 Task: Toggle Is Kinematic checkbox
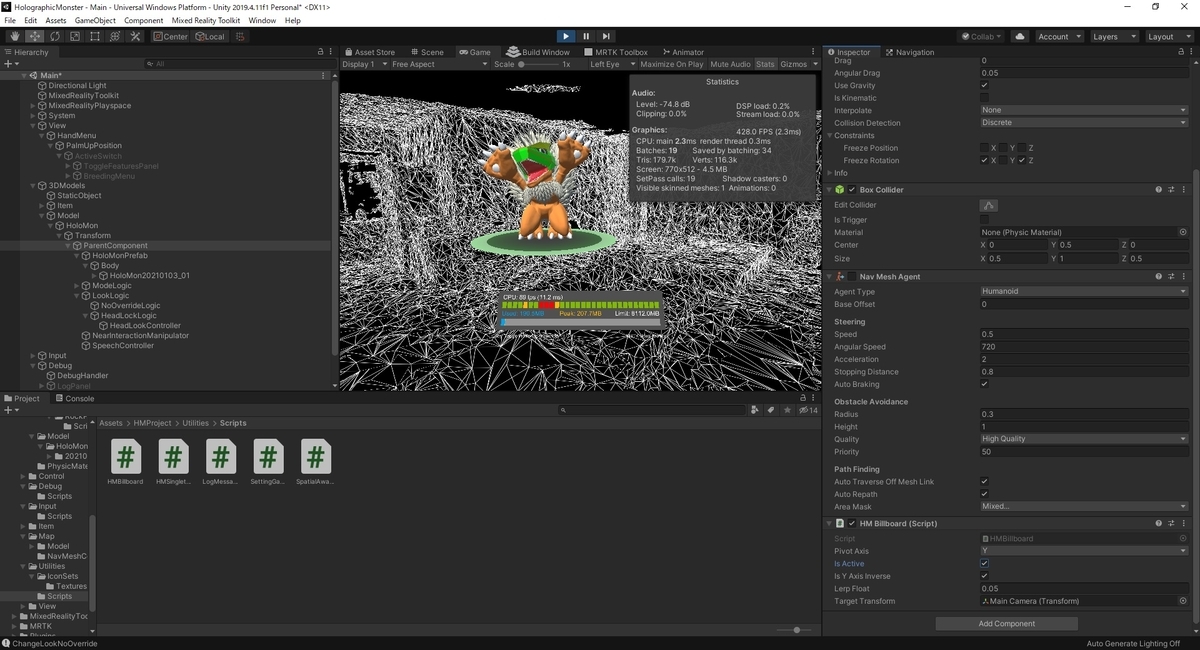(984, 98)
